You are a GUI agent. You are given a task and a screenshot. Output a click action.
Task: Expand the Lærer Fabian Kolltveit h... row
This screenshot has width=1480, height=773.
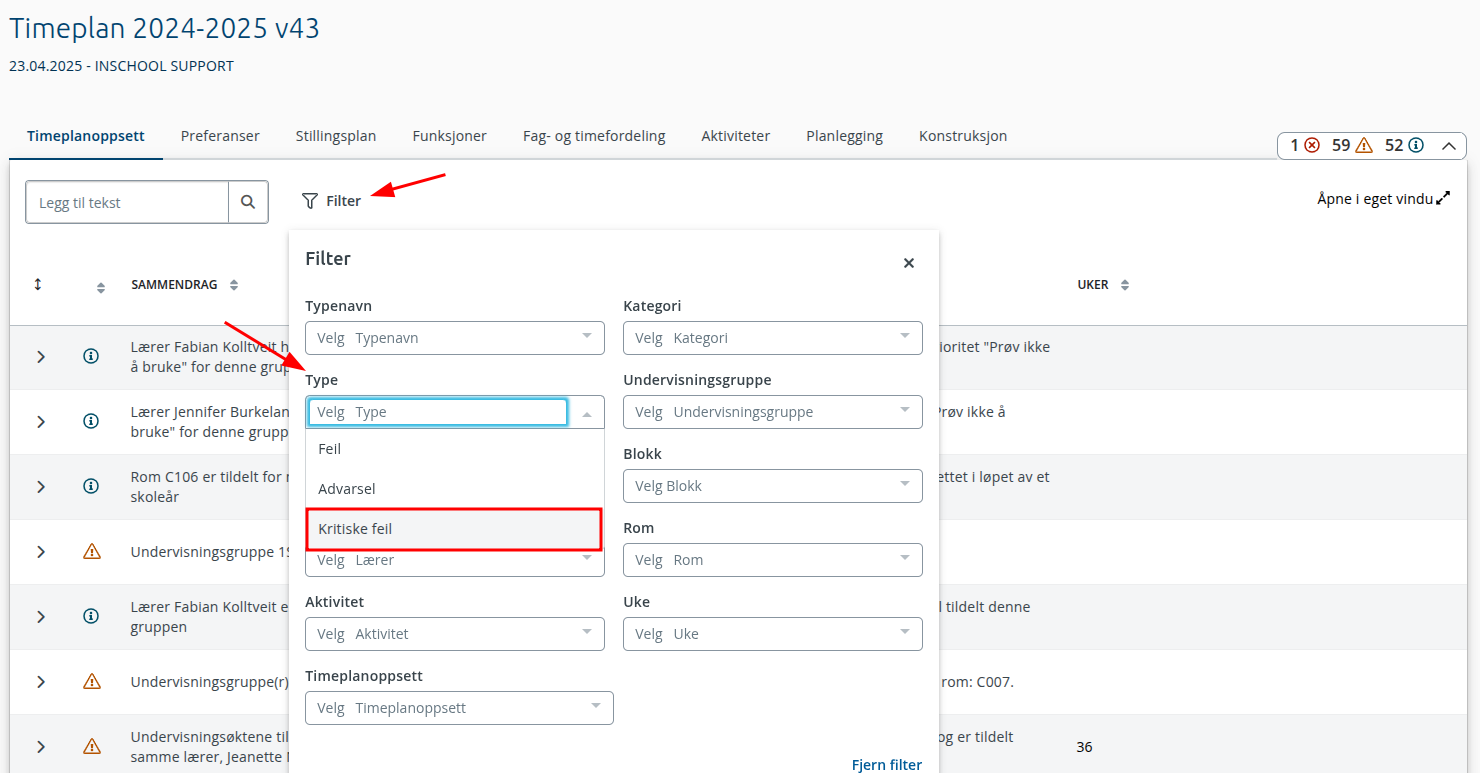coord(41,356)
